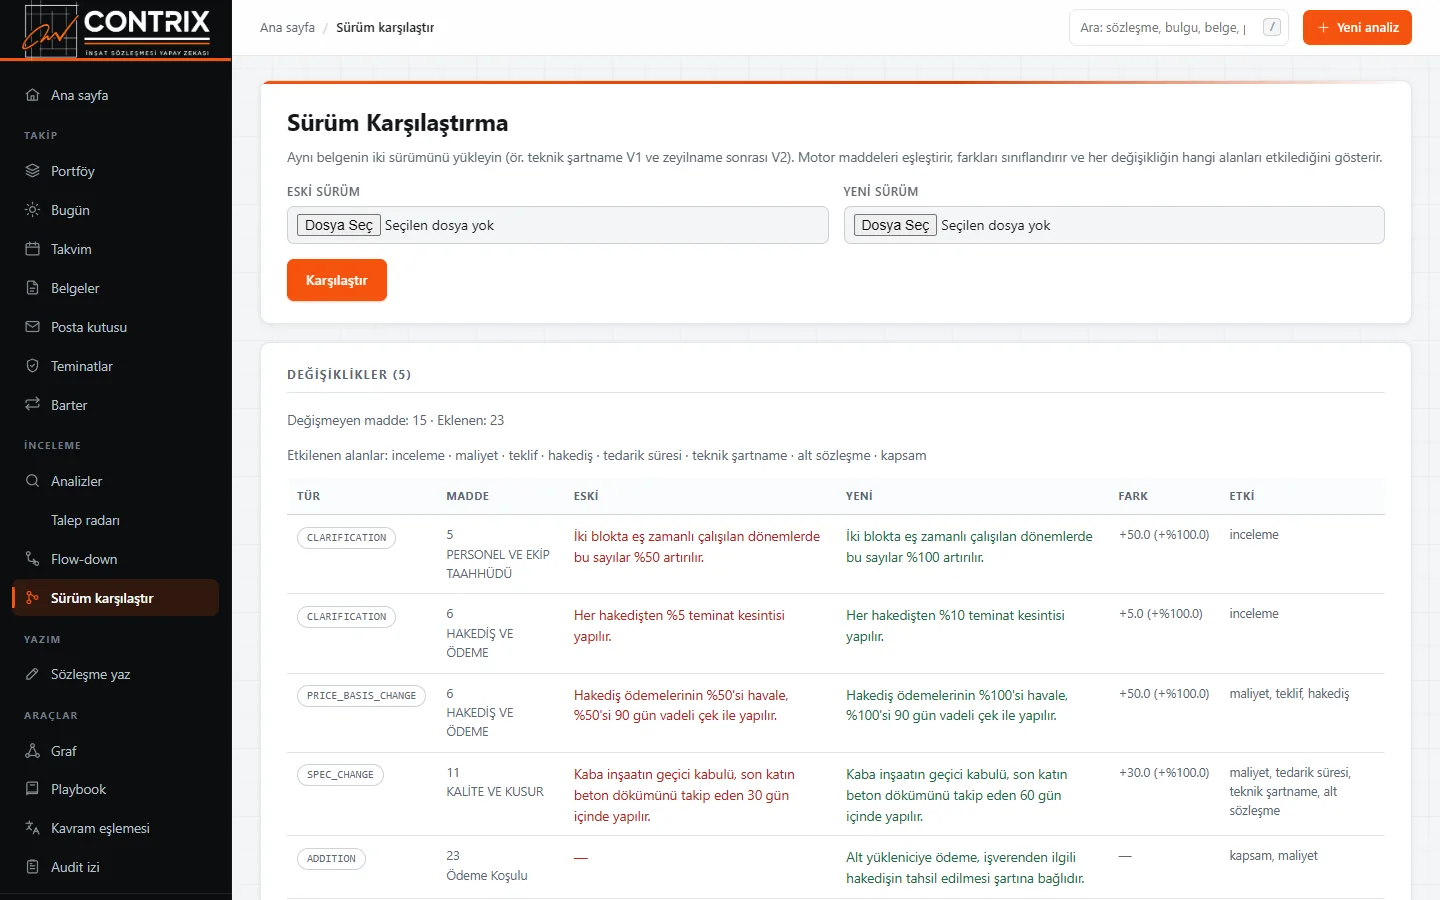Click the Barter swap arrows icon

click(x=32, y=405)
